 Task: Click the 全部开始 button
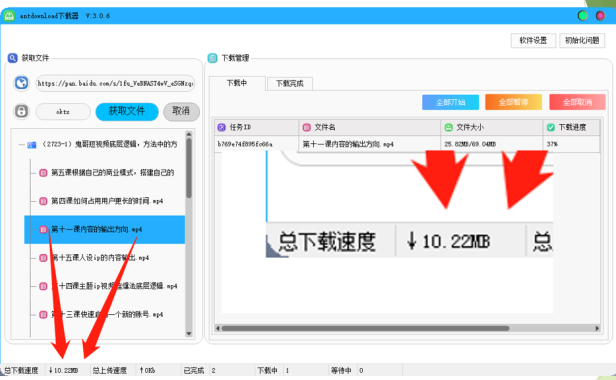(451, 102)
